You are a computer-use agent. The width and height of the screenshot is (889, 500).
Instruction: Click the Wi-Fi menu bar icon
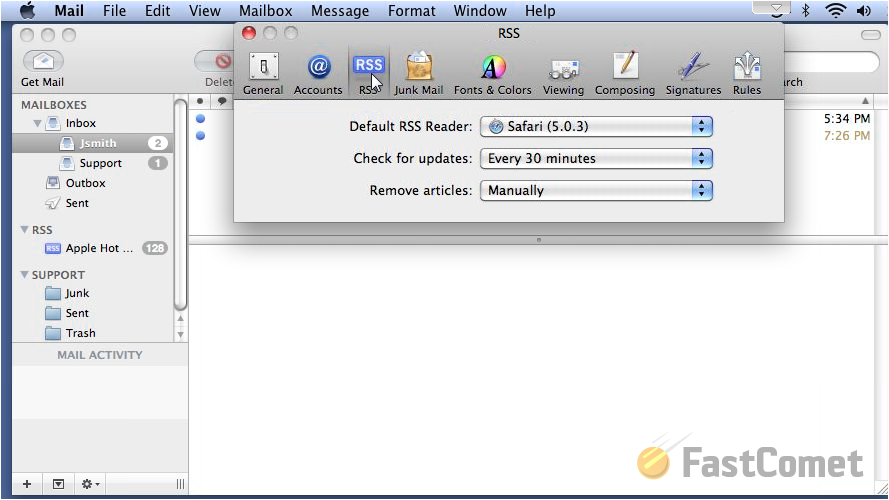(836, 10)
